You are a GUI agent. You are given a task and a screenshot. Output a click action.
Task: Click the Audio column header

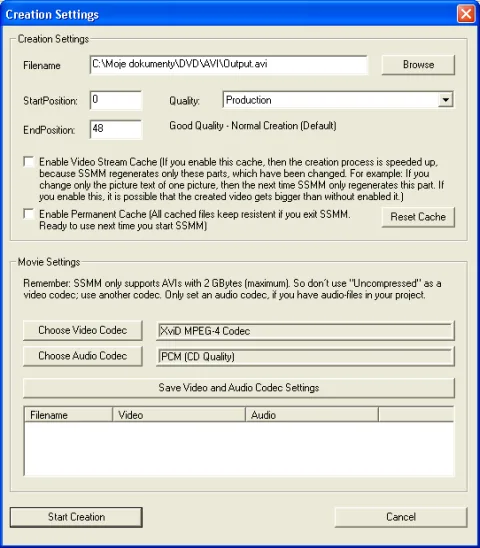coord(311,415)
